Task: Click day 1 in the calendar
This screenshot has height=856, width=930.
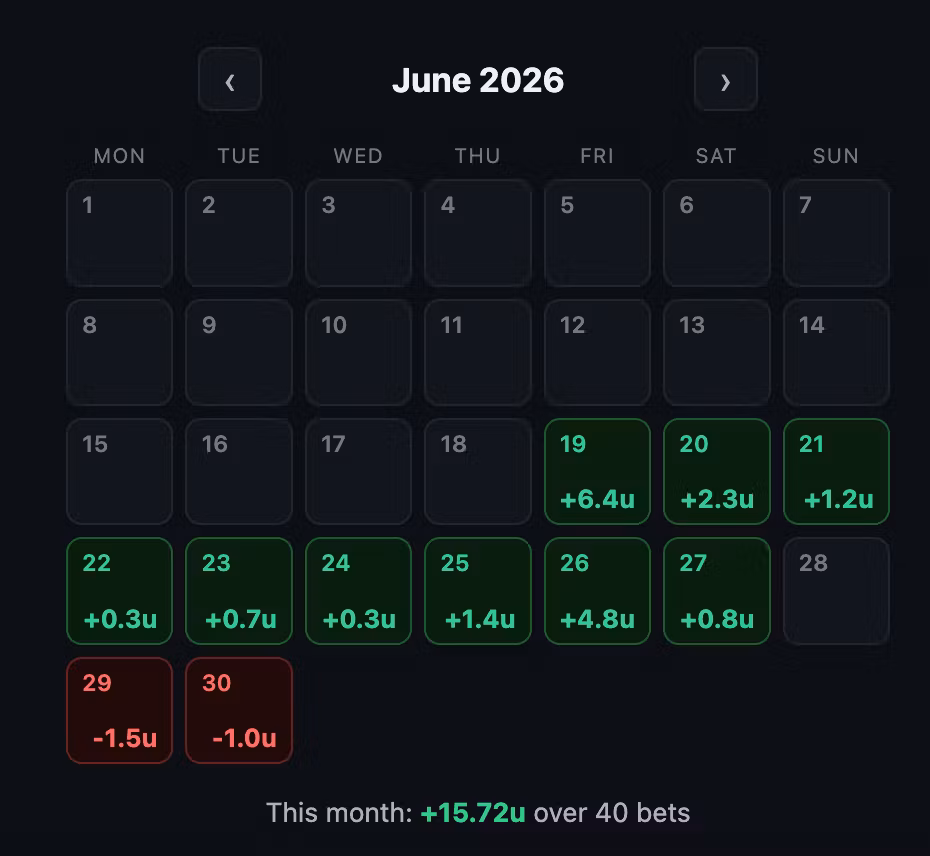Action: point(119,233)
